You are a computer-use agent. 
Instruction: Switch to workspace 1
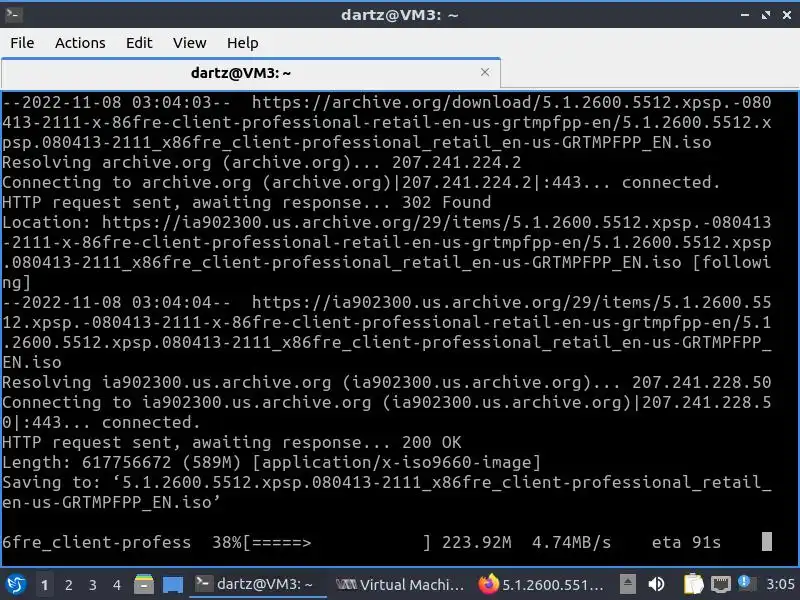coord(44,585)
